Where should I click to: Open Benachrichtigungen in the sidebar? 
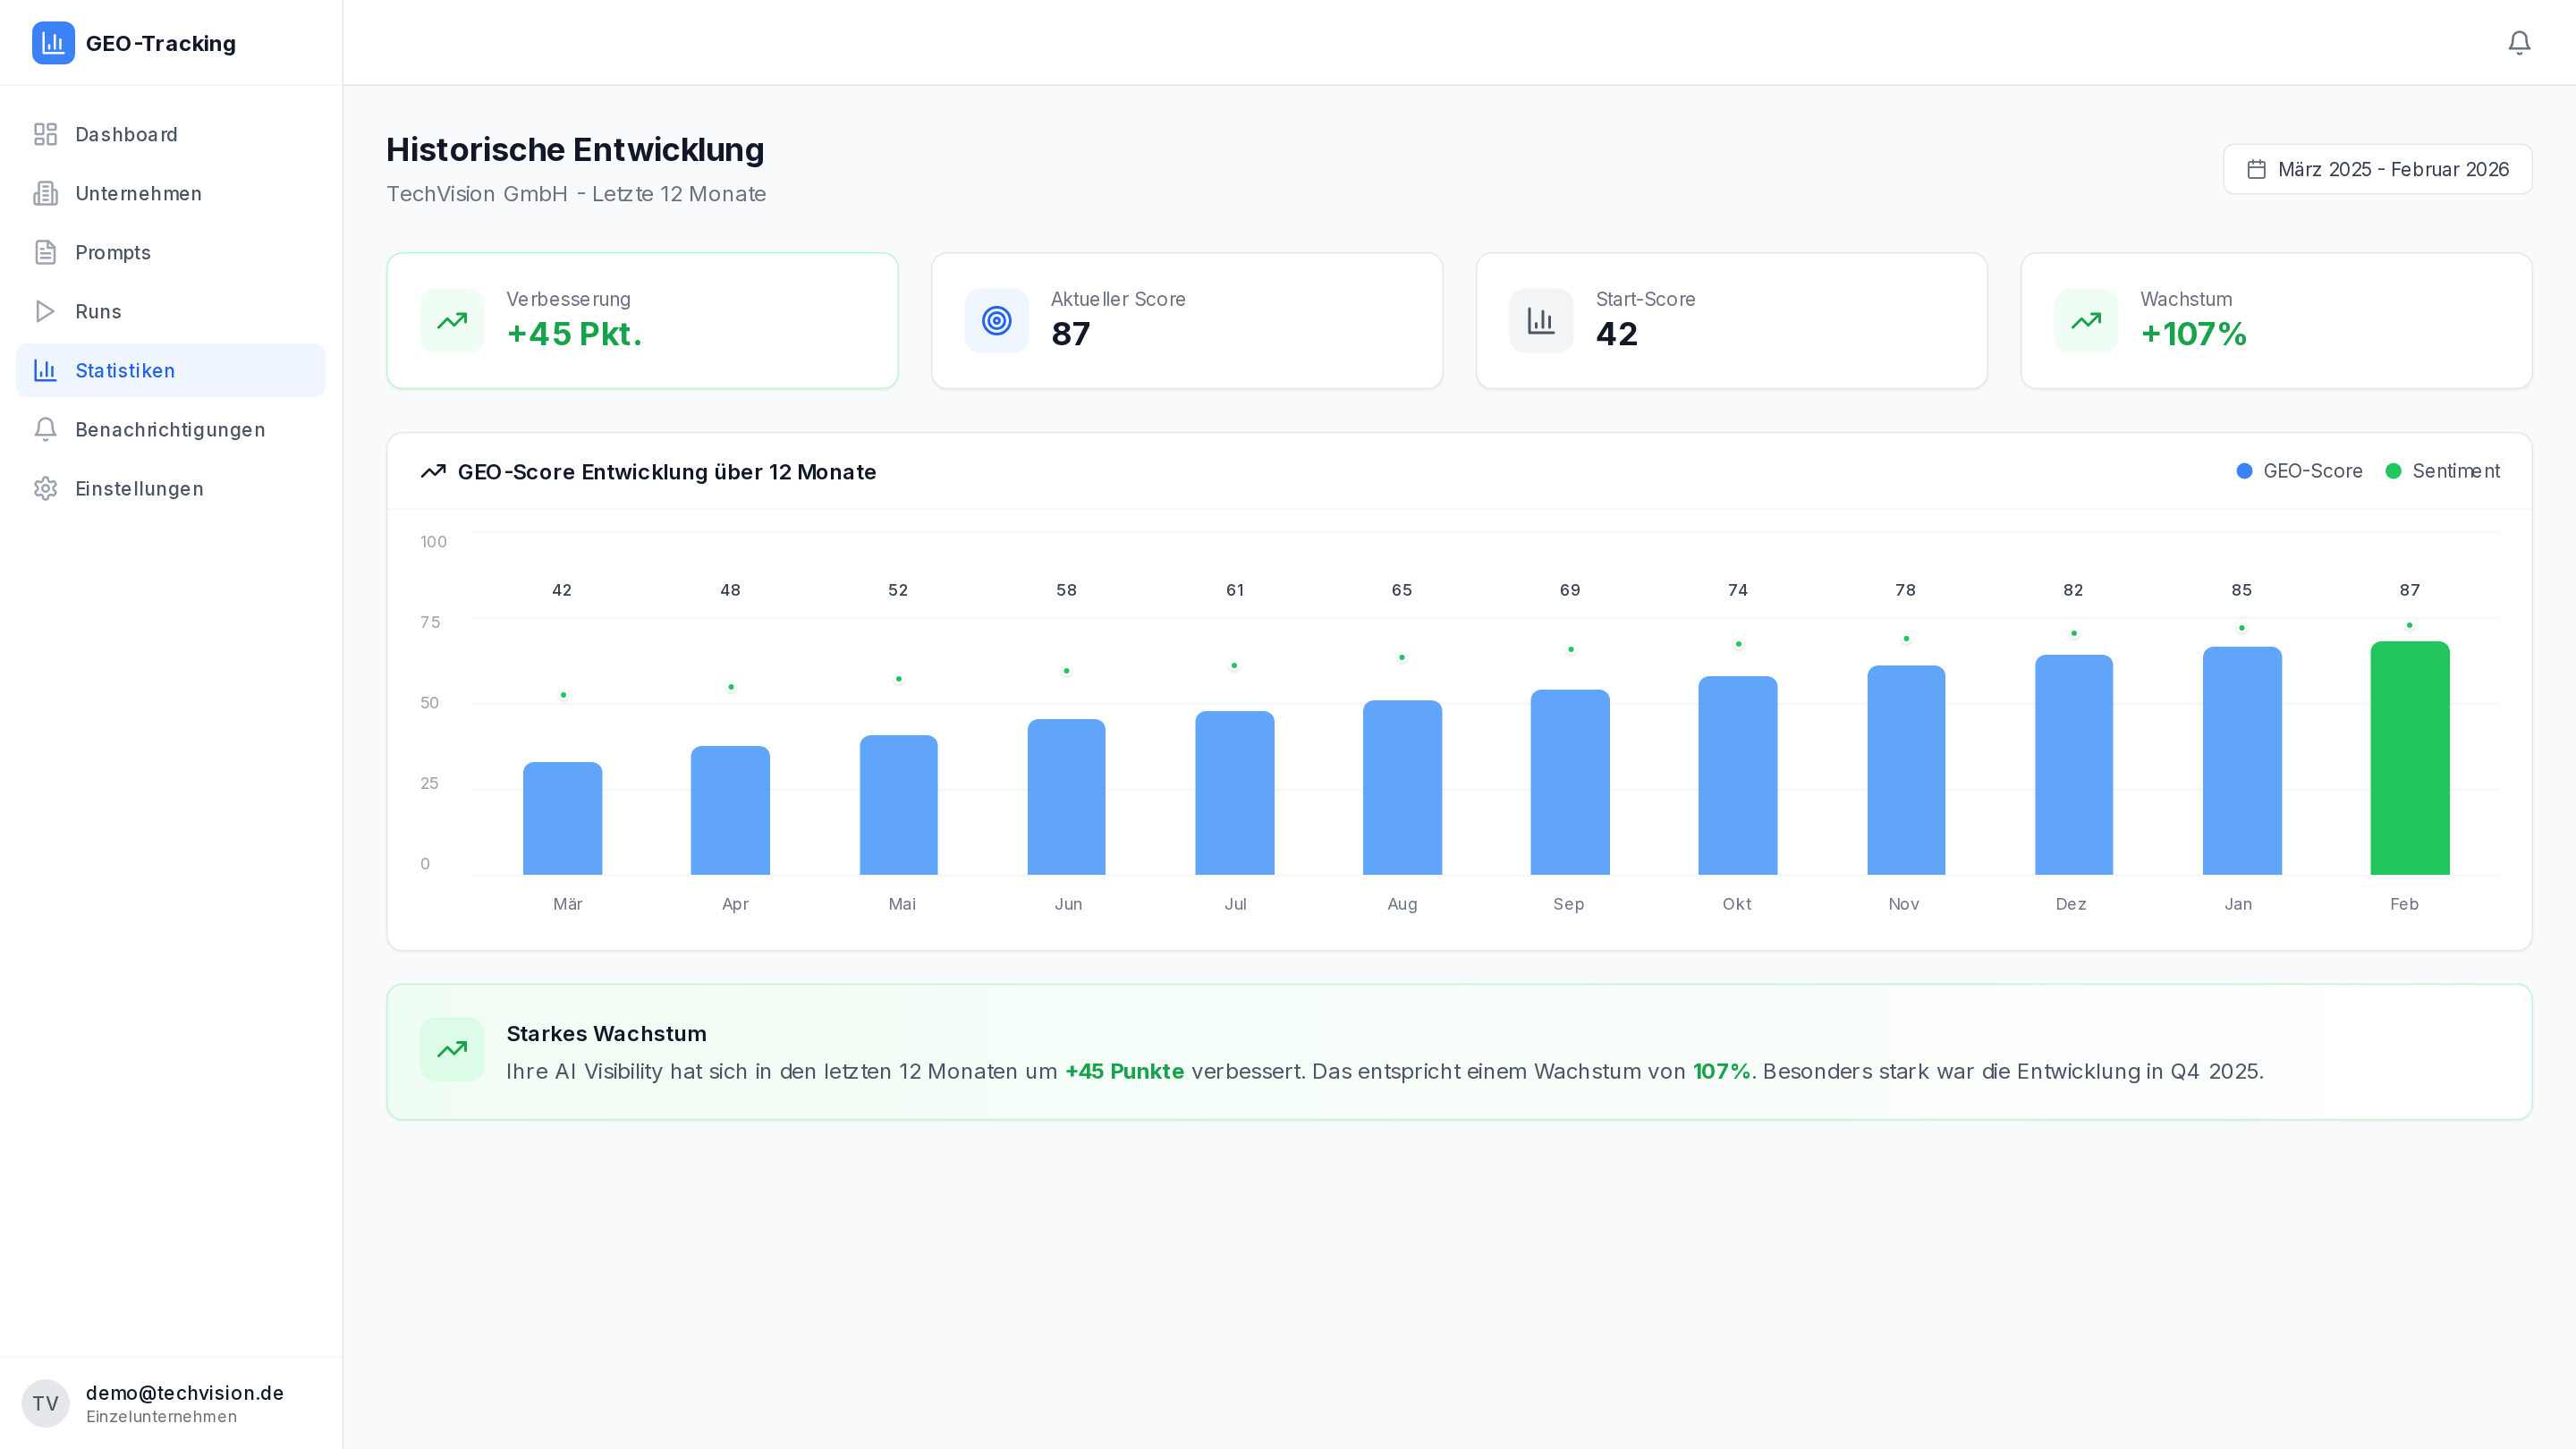tap(170, 430)
